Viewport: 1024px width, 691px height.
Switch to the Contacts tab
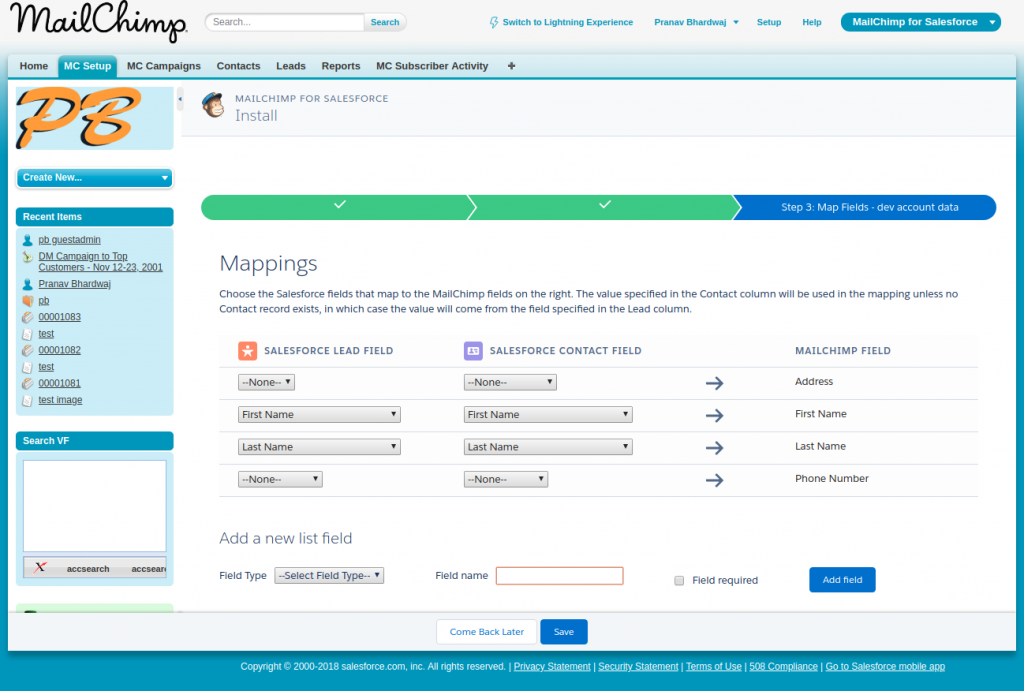pos(238,66)
